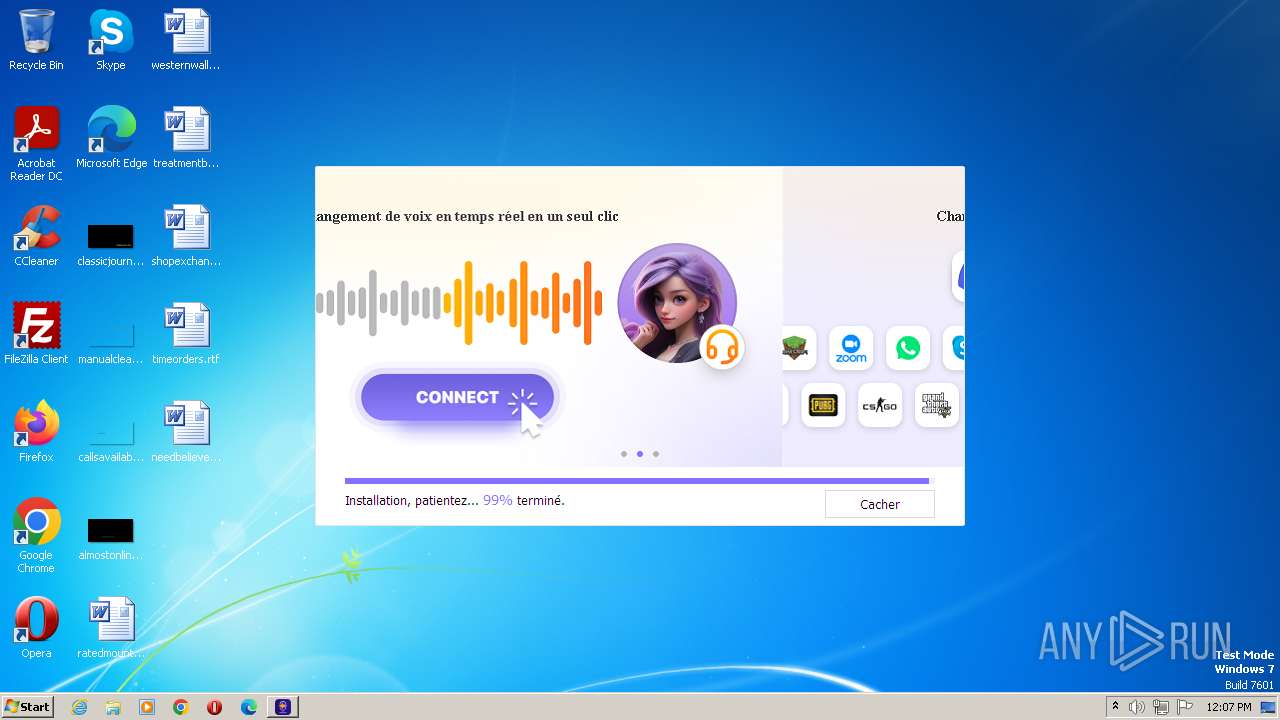Open the Skype desktop shortcut
Screen dimensions: 1280x720
[111, 40]
